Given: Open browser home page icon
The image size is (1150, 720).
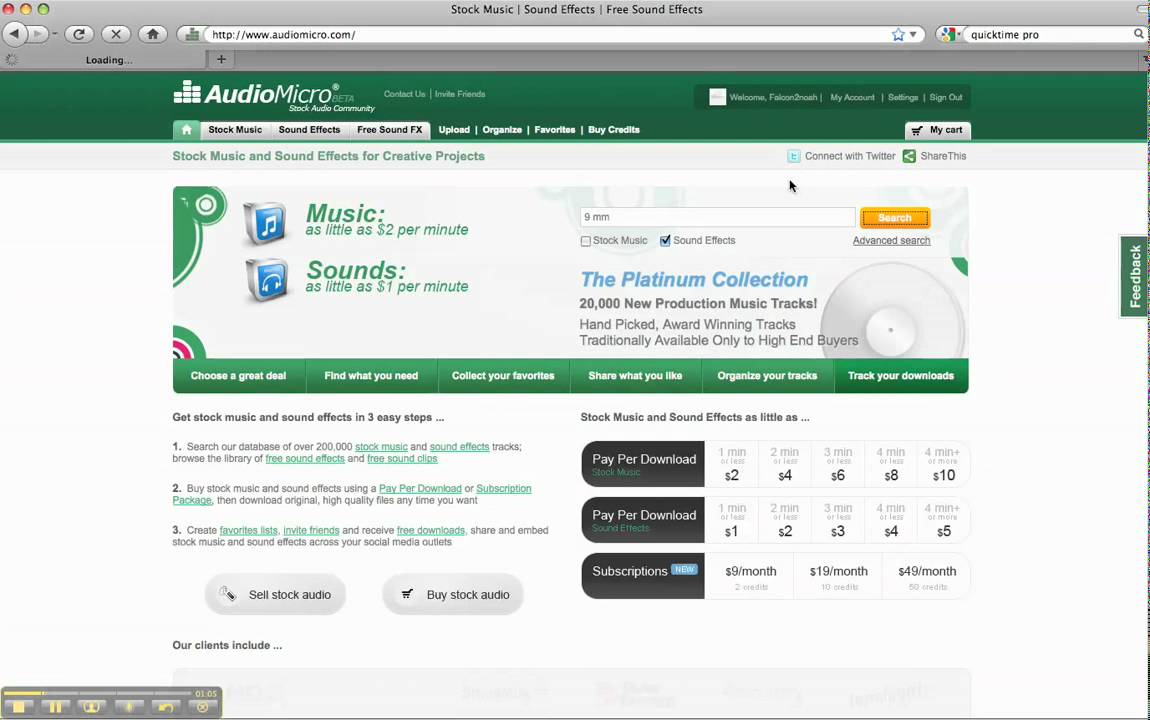Looking at the screenshot, I should tap(153, 34).
